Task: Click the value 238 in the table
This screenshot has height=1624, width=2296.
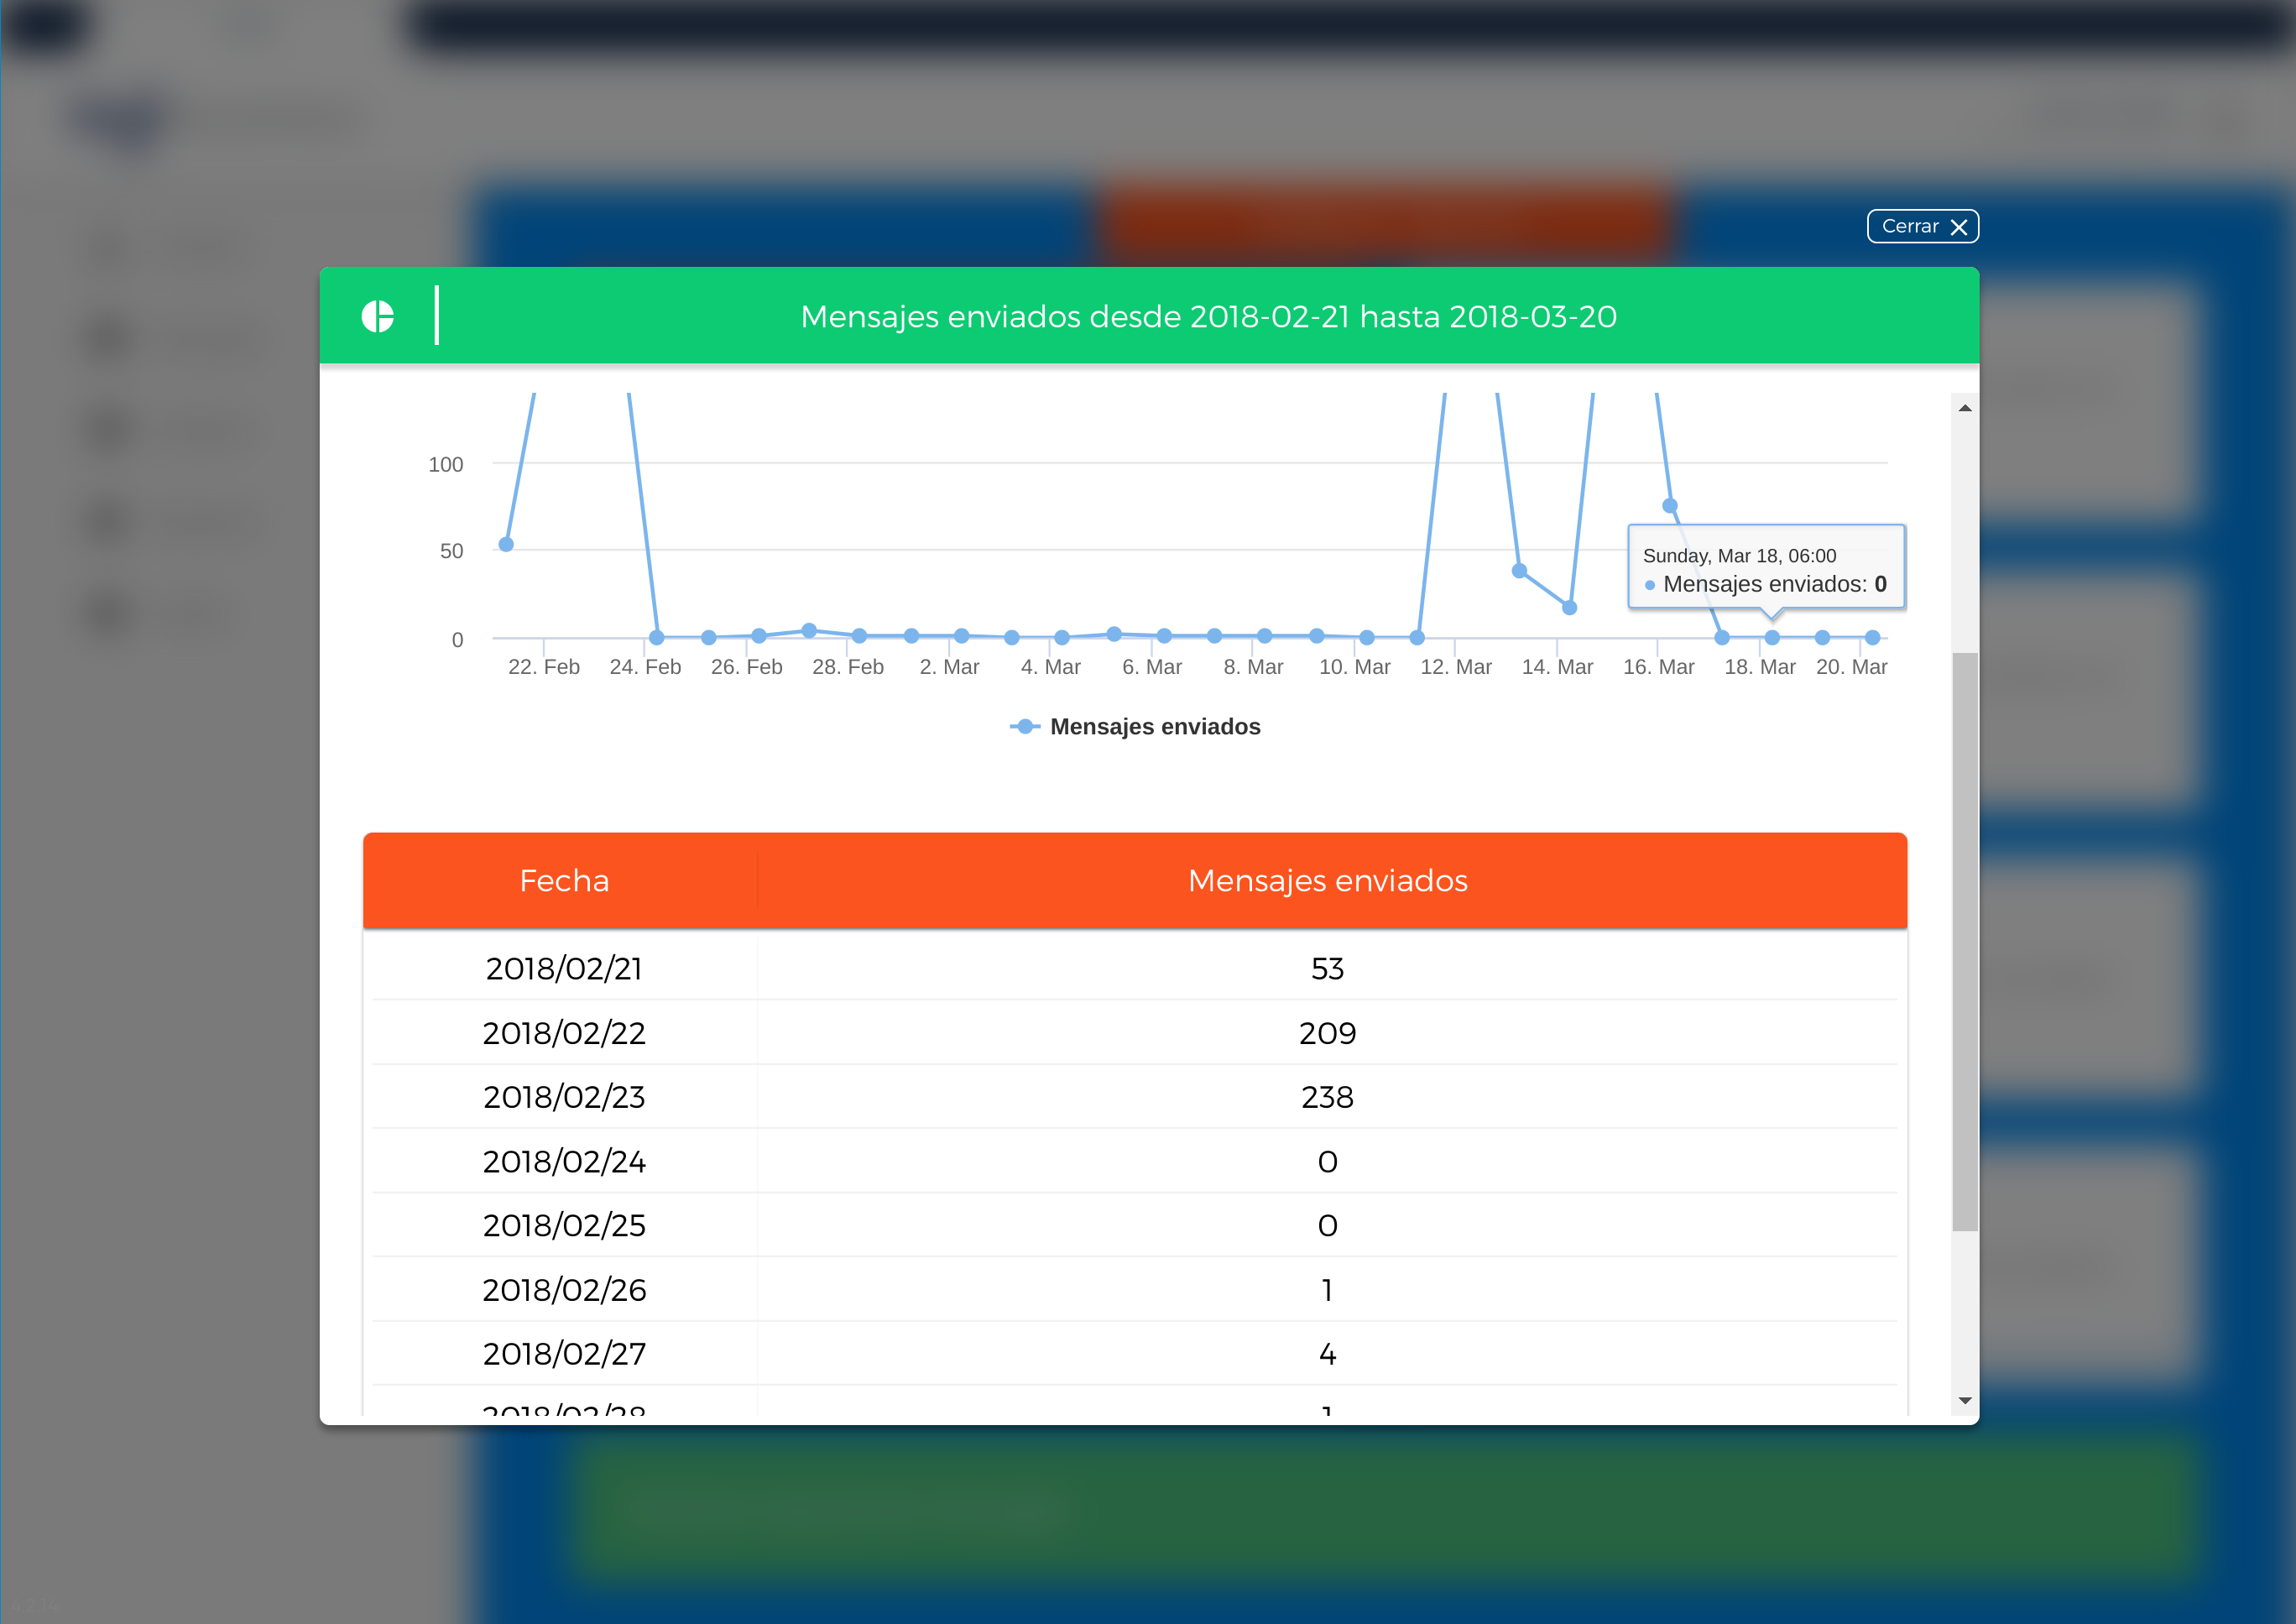Action: click(x=1327, y=1097)
